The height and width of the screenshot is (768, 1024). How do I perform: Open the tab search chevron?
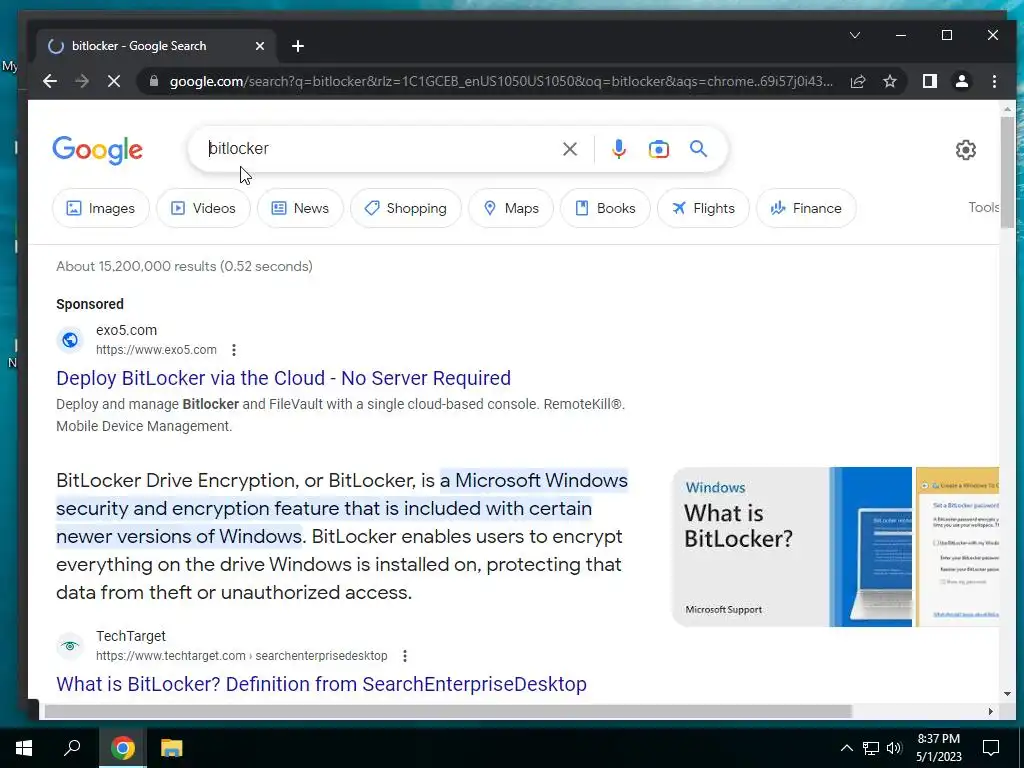click(x=855, y=35)
